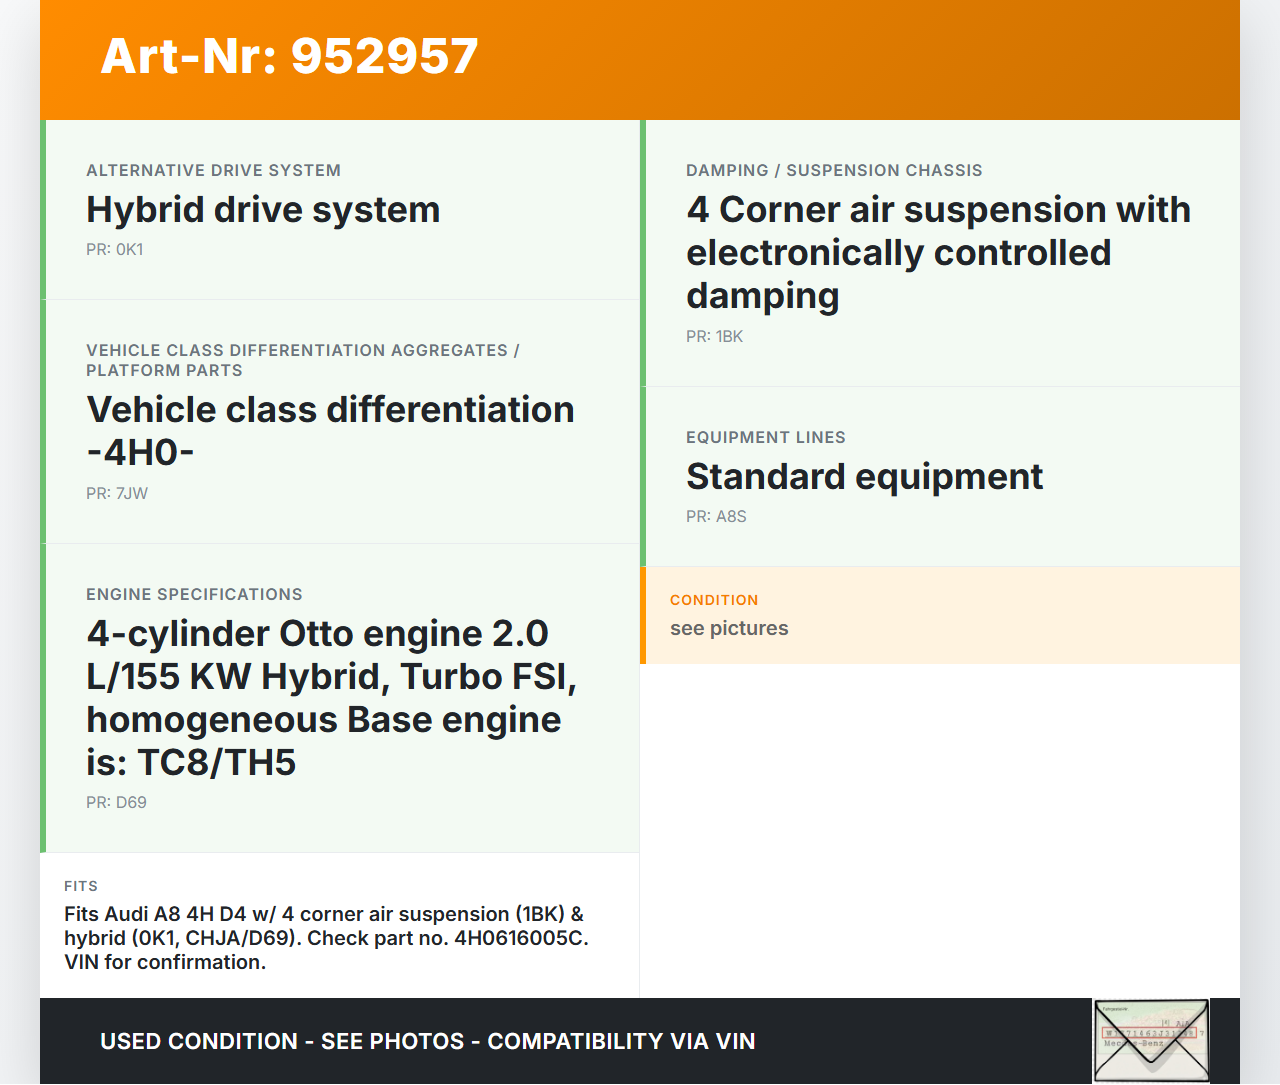1280x1085 pixels.
Task: Click PR code 1BK label
Action: pyautogui.click(x=714, y=337)
